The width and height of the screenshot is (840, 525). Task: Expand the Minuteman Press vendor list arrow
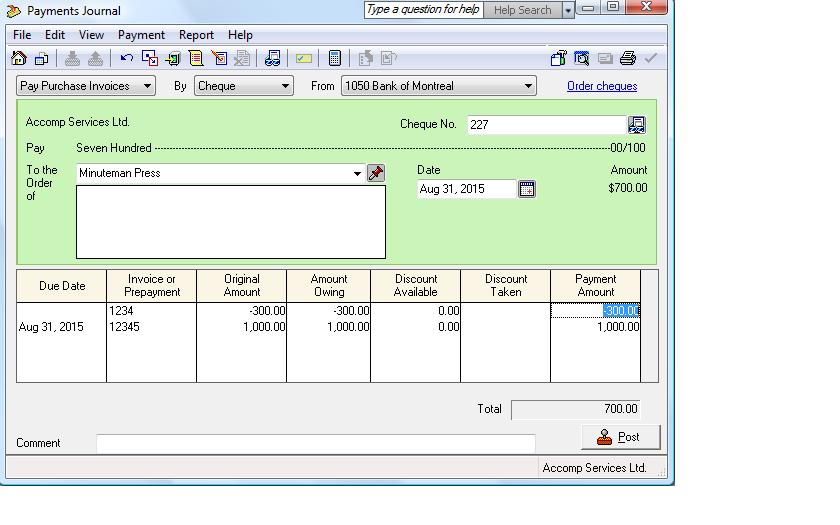pos(357,174)
